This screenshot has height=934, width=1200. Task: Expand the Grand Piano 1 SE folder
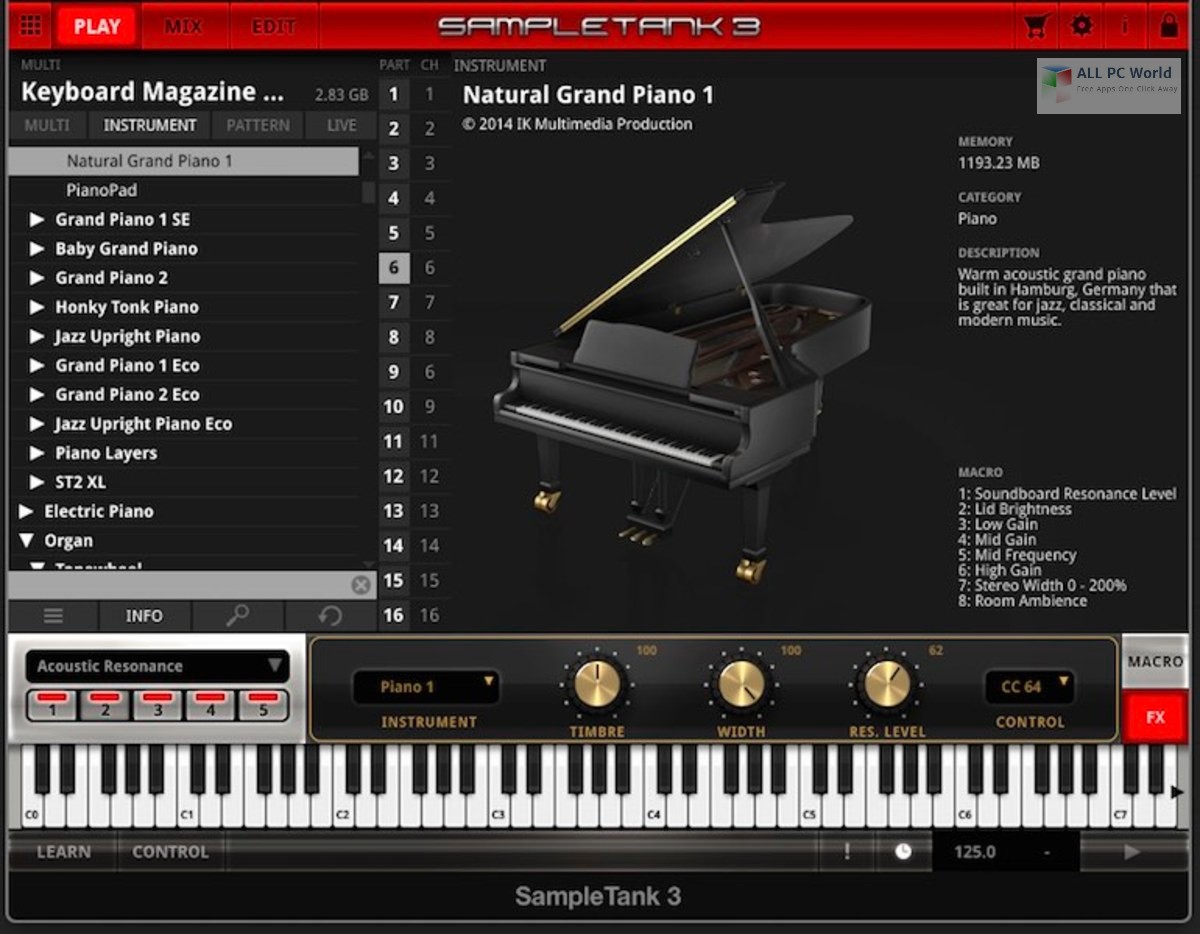(x=37, y=219)
